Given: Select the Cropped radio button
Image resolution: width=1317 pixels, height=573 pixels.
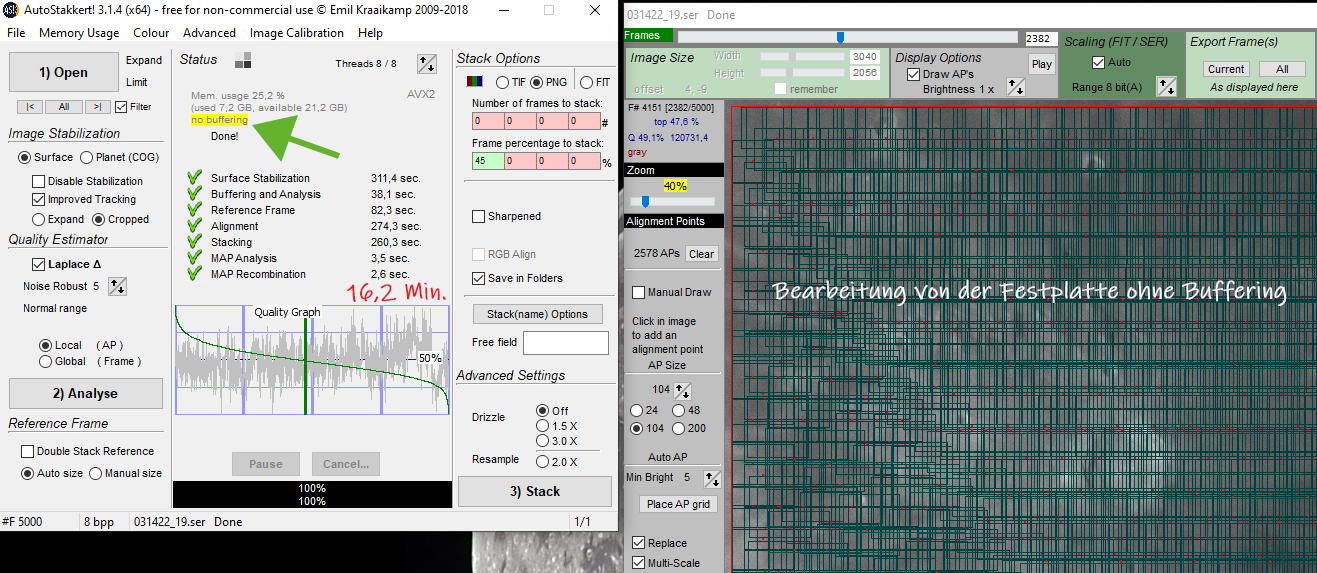Looking at the screenshot, I should (x=99, y=219).
